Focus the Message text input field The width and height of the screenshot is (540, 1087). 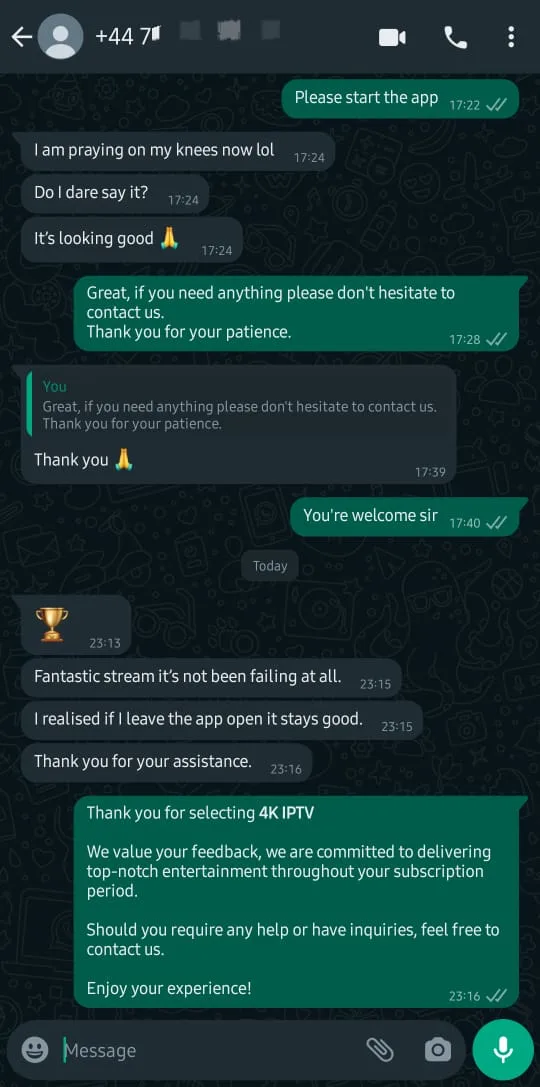(208, 1050)
